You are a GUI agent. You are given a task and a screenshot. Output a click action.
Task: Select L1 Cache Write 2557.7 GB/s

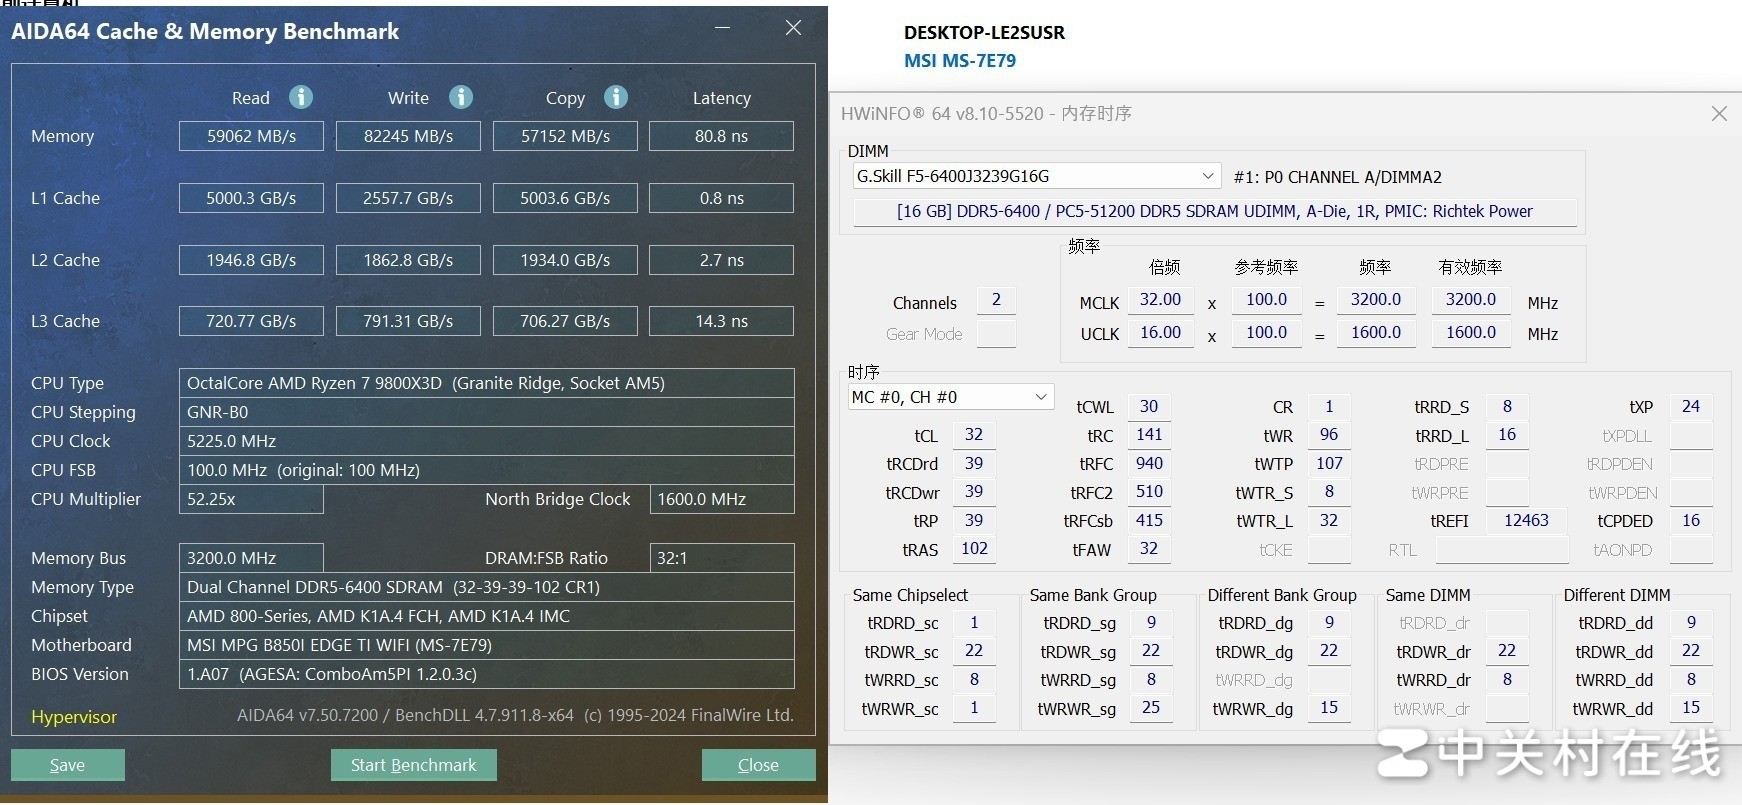tap(408, 198)
